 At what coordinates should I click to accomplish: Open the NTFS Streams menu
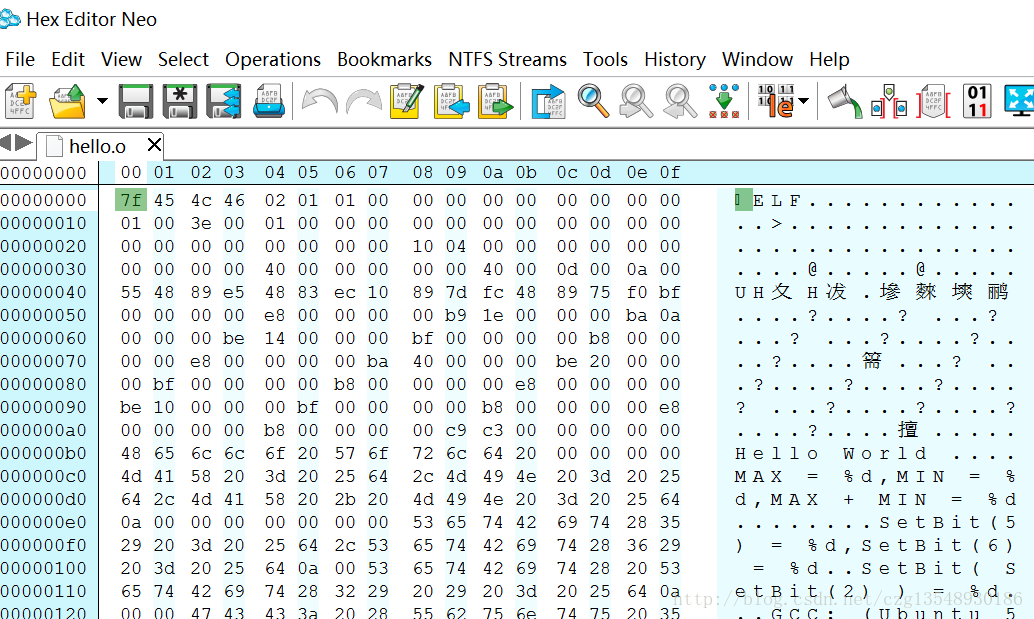(x=508, y=59)
